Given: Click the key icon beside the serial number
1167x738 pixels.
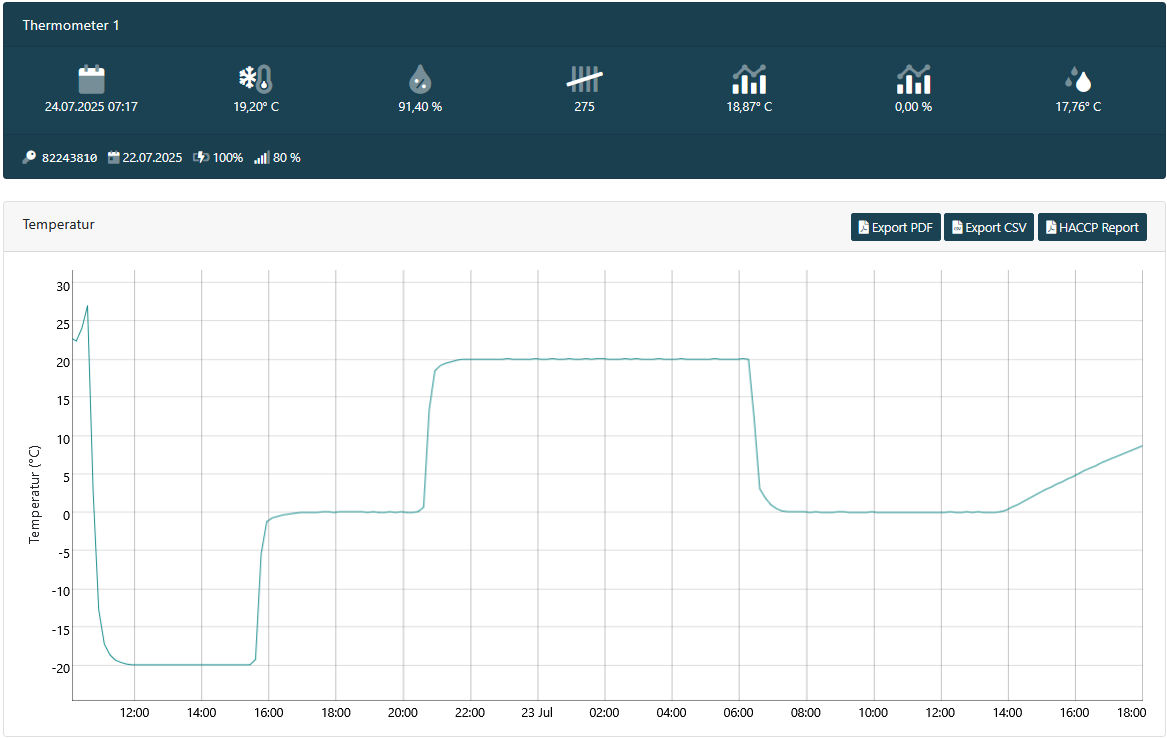Looking at the screenshot, I should (x=29, y=158).
